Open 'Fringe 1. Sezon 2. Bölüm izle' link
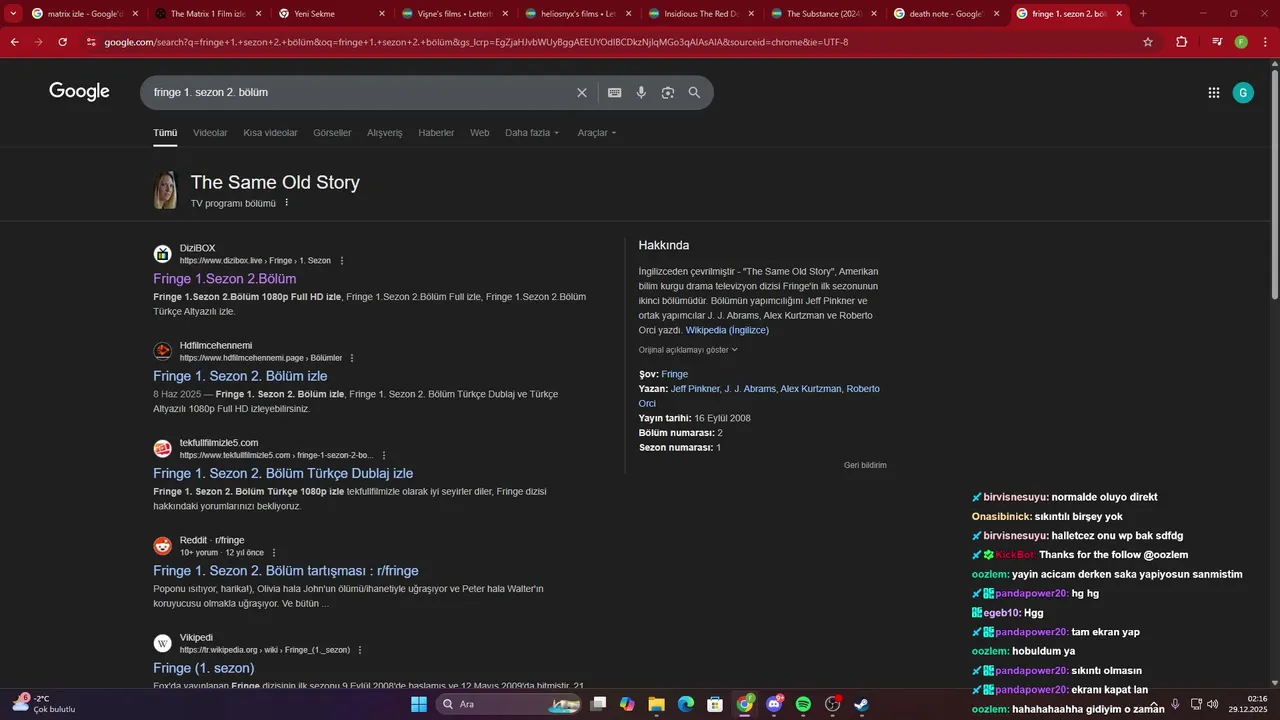Image resolution: width=1280 pixels, height=720 pixels. [x=240, y=376]
